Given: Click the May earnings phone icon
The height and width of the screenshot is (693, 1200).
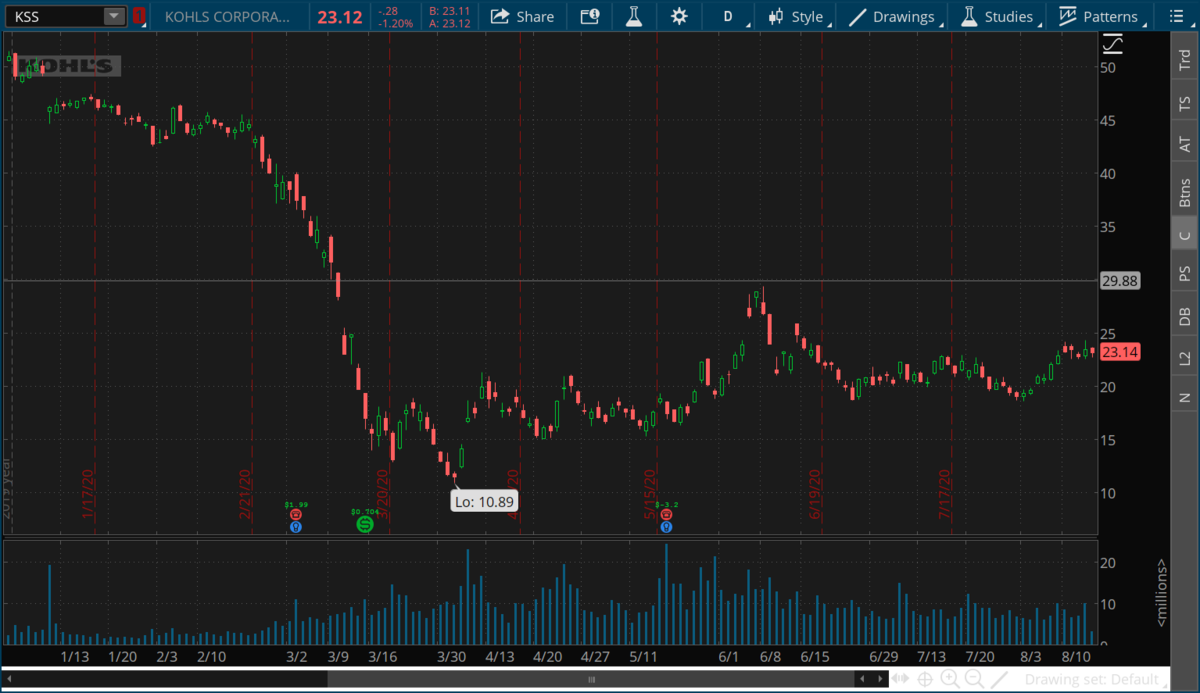Looking at the screenshot, I should 665,514.
